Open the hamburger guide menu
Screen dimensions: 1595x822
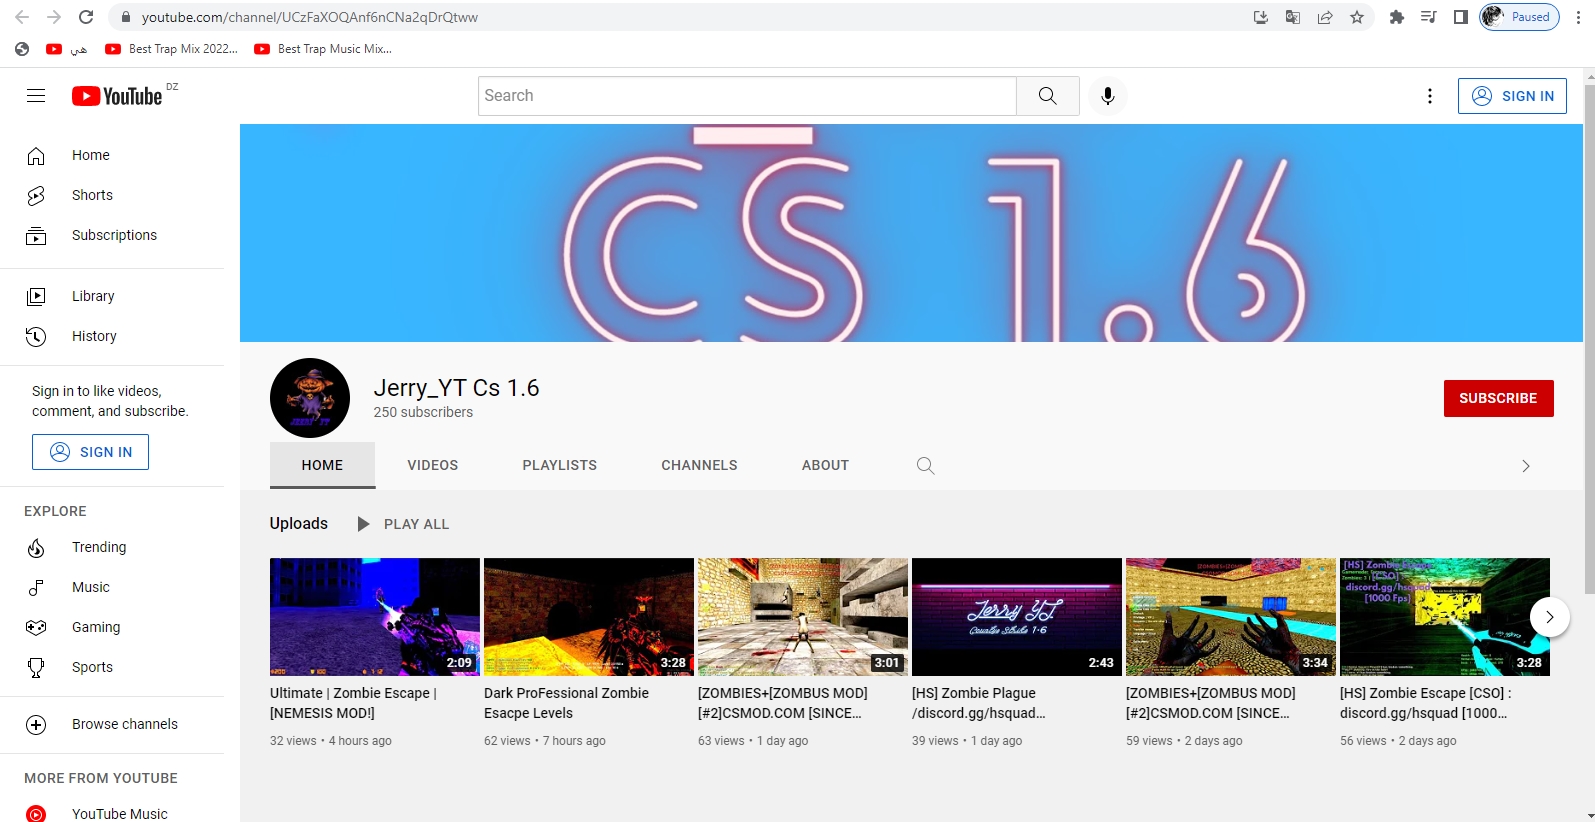(36, 96)
